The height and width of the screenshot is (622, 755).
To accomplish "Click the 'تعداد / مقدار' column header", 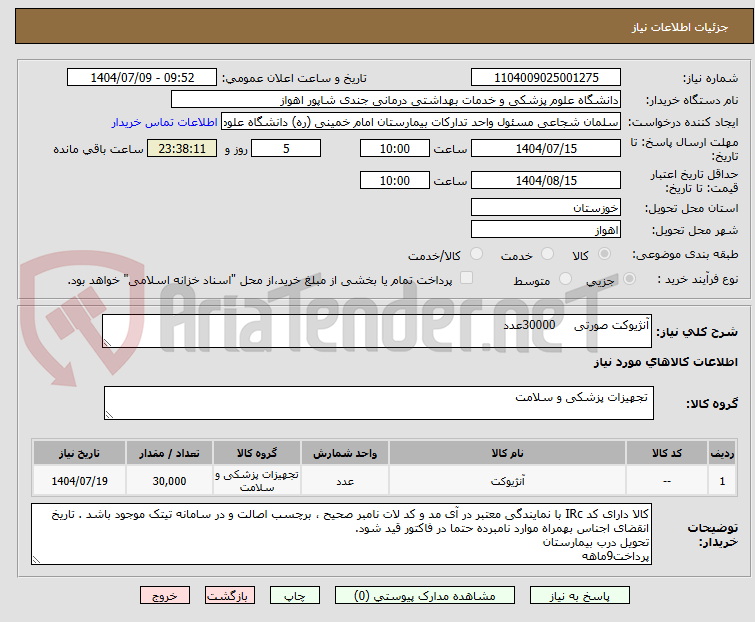I will click(x=169, y=454).
